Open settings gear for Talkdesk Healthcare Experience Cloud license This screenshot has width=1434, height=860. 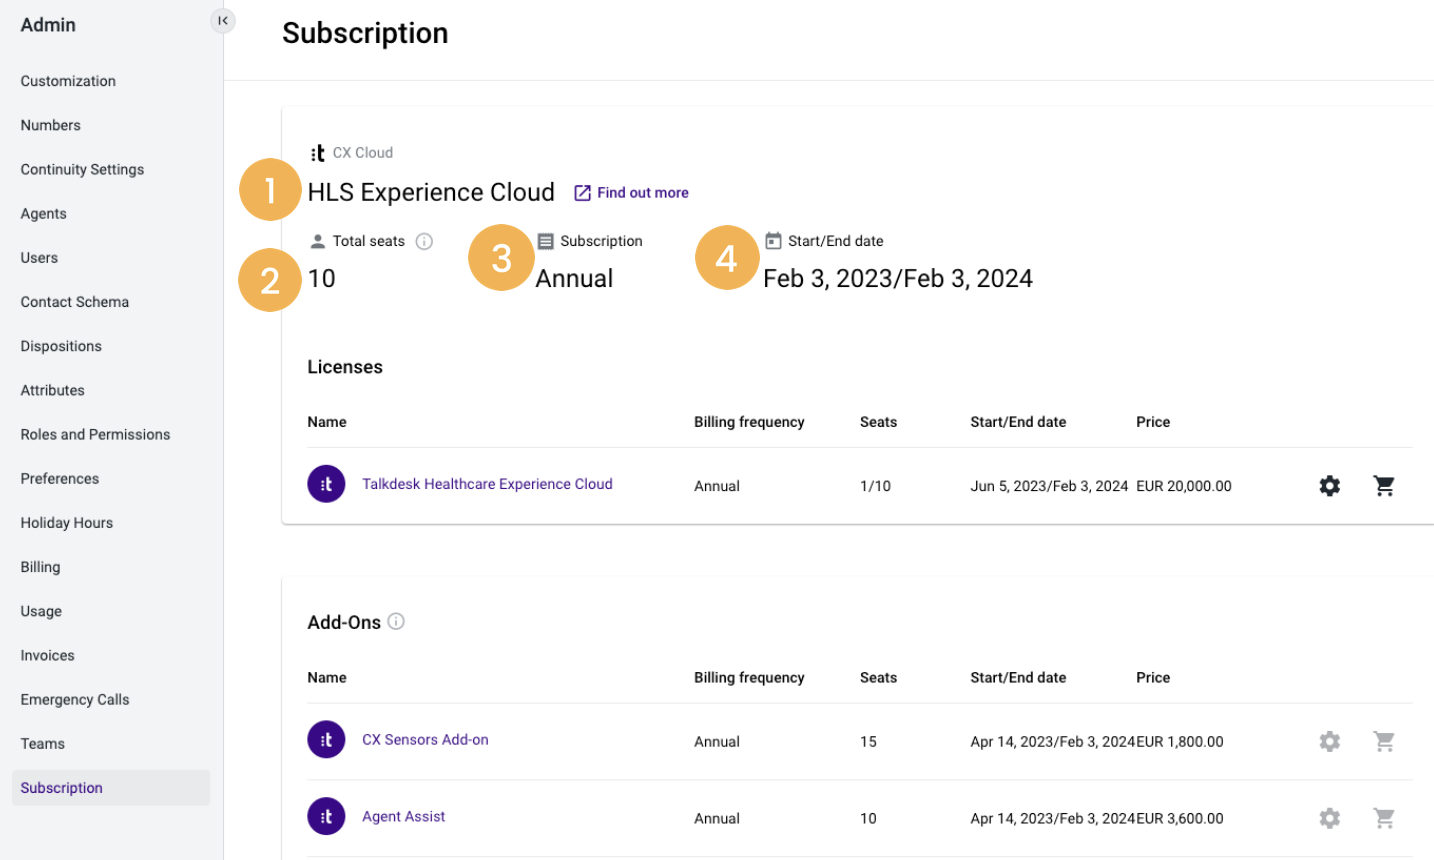1329,486
